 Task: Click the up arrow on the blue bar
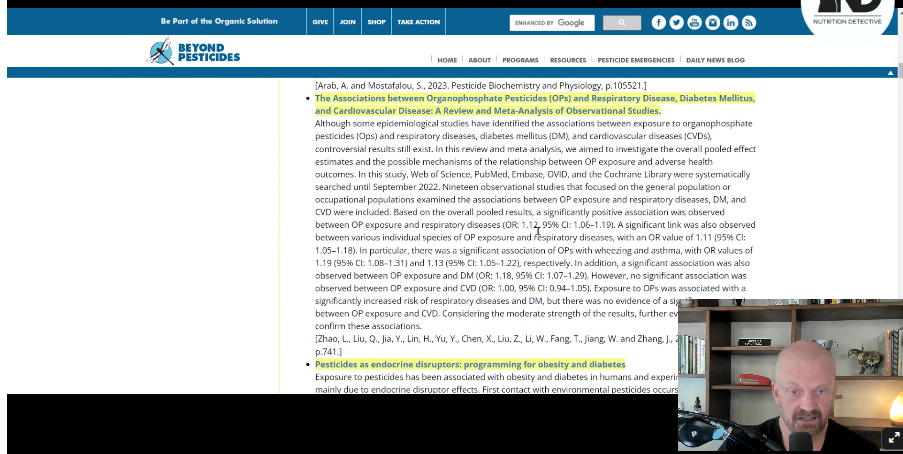point(890,73)
